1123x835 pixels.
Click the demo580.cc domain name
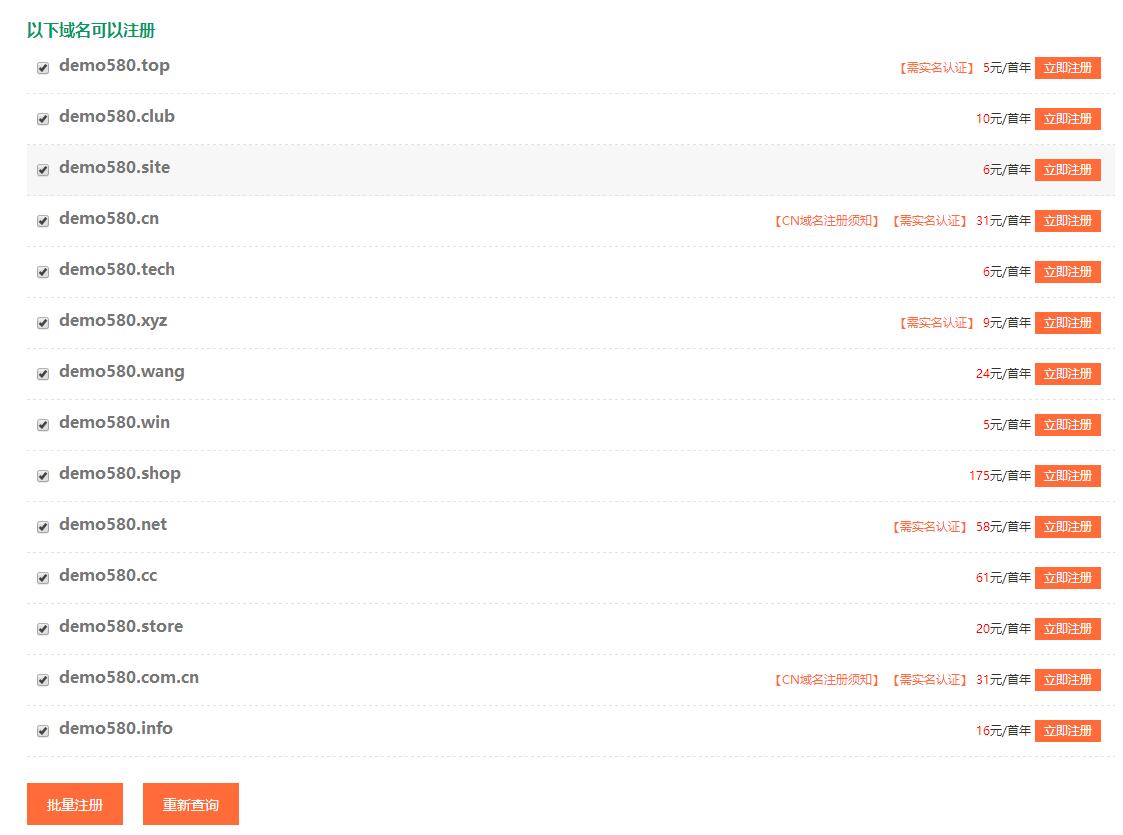tap(108, 576)
